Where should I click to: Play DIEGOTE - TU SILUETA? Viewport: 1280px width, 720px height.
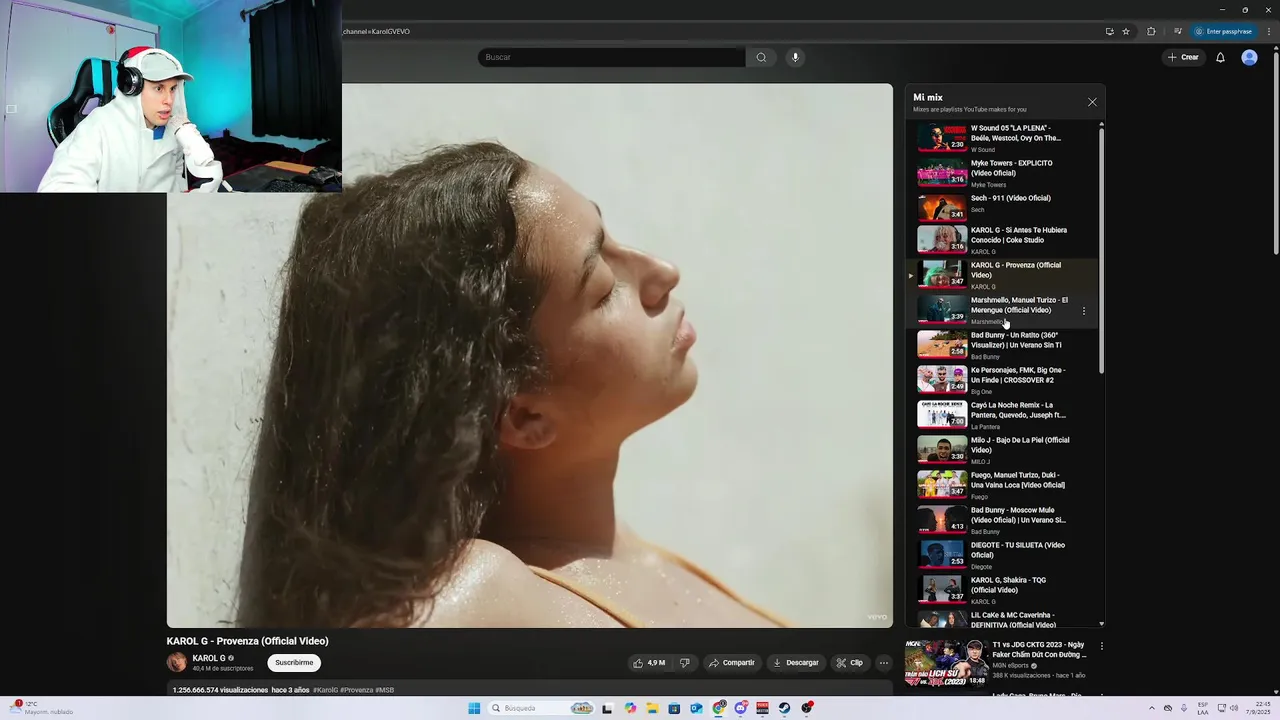coord(1003,555)
